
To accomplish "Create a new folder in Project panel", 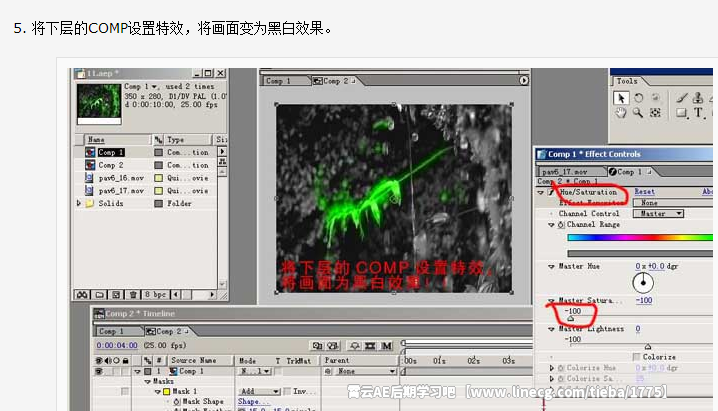I will point(99,295).
